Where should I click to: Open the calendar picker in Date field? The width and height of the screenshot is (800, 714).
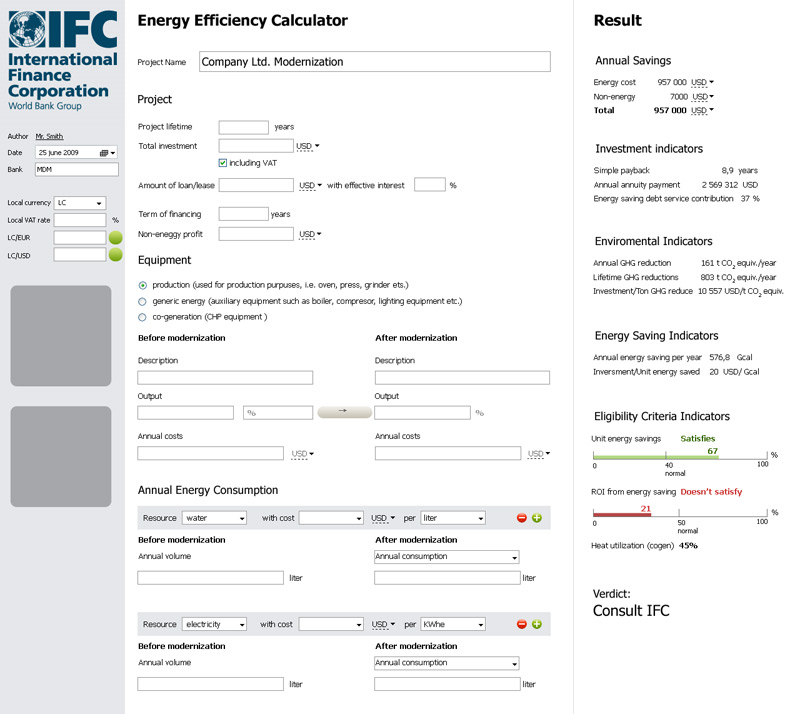(104, 153)
